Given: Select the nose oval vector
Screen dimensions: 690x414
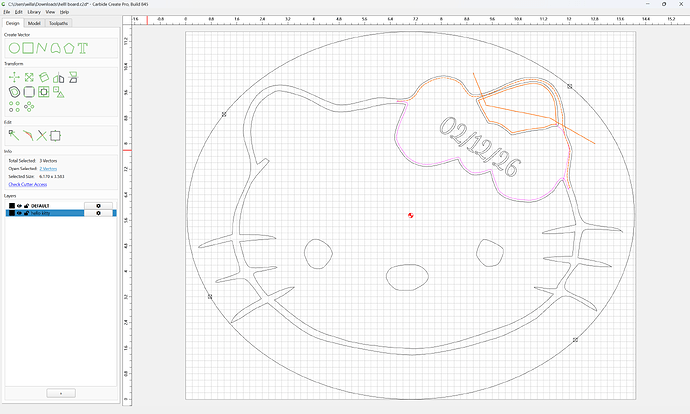Looking at the screenshot, I should click(407, 277).
